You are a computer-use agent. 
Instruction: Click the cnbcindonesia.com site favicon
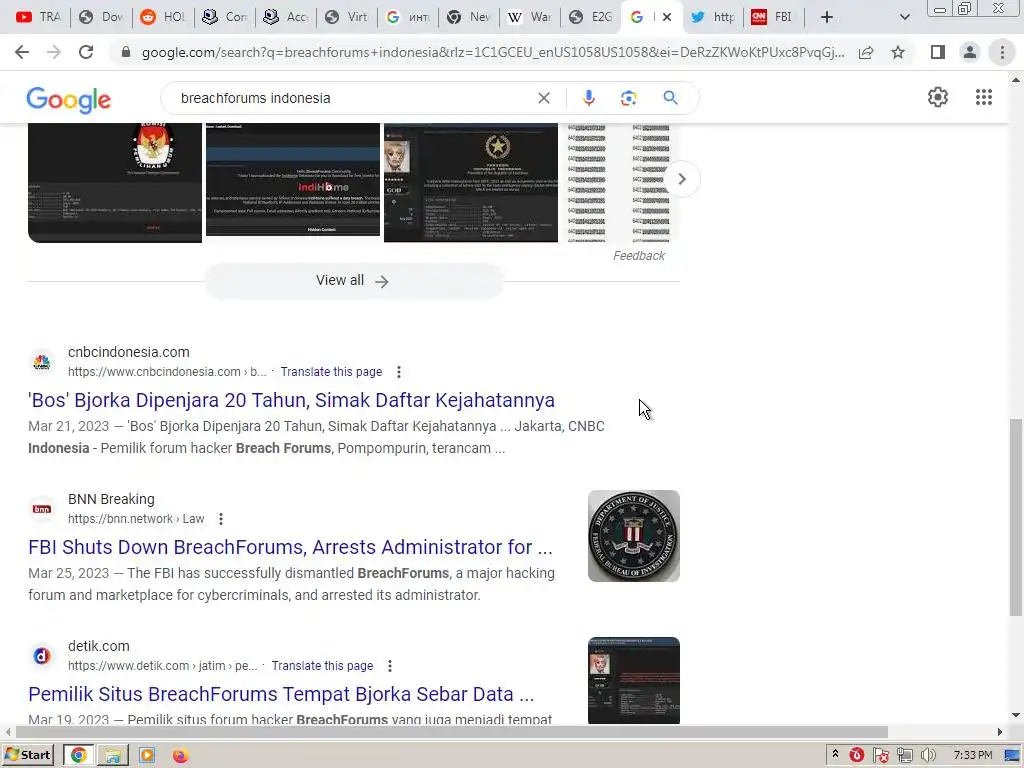(x=42, y=362)
